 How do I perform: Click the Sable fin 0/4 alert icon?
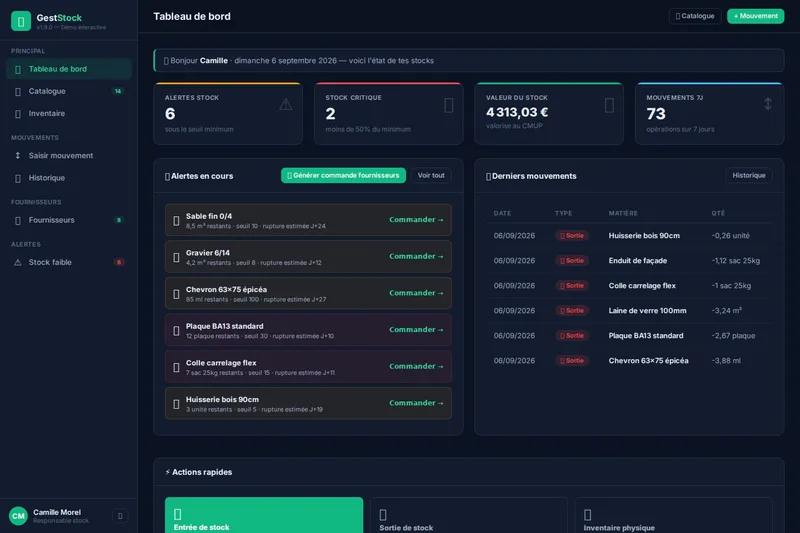pos(176,221)
